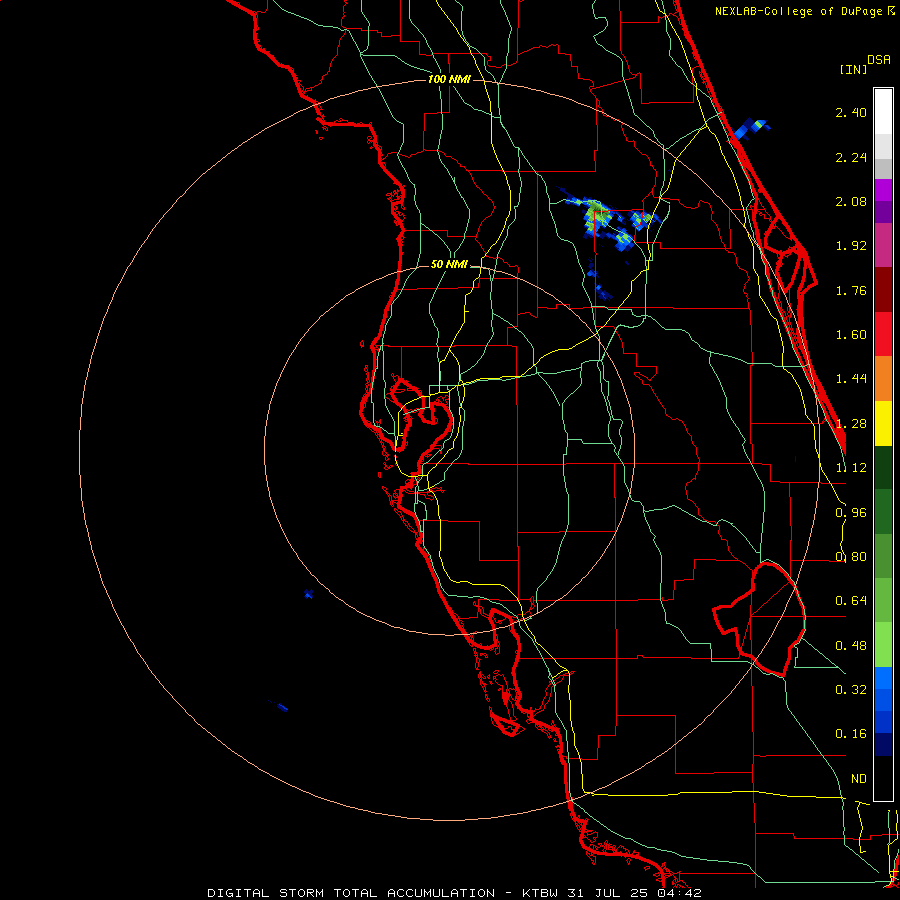Viewport: 900px width, 900px height.
Task: Click the 1.60 legend value
Action: (x=851, y=335)
